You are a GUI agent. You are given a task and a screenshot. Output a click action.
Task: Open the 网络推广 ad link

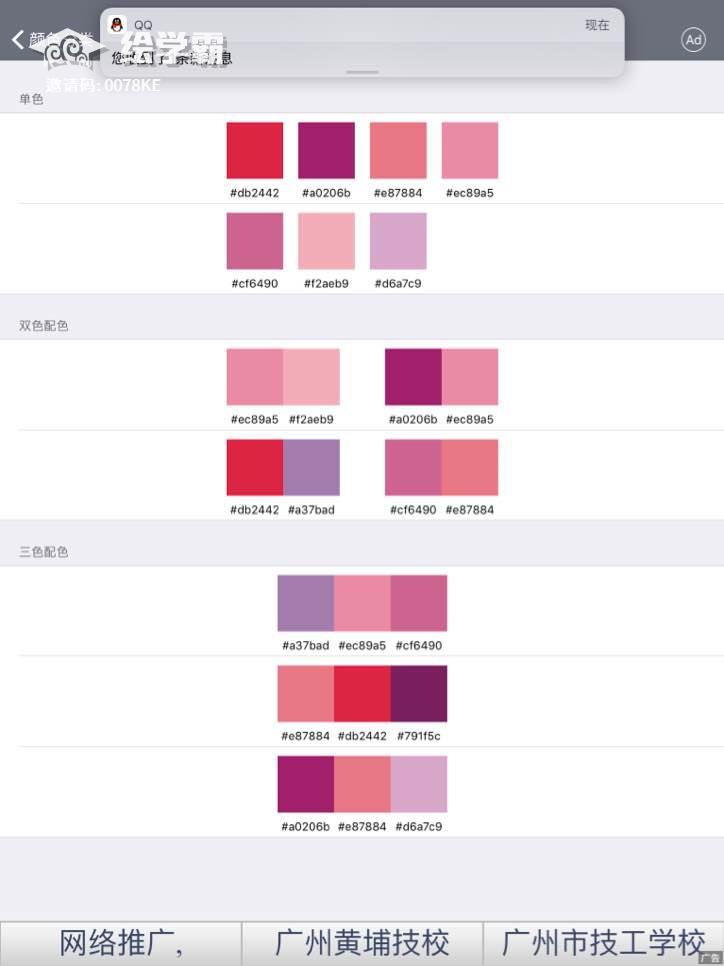coord(120,943)
